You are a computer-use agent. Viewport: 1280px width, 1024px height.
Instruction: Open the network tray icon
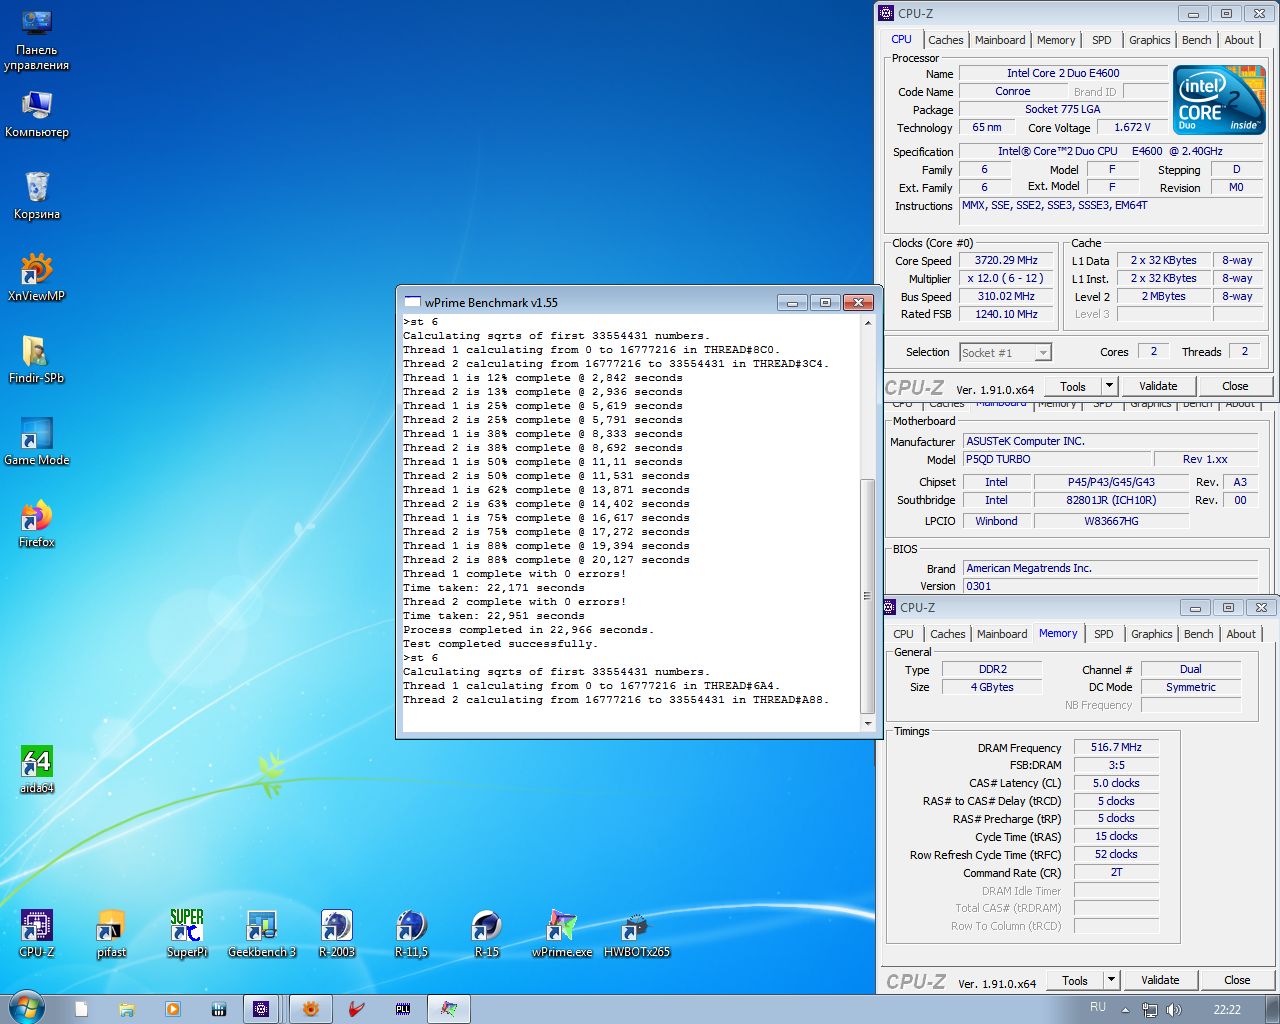tap(1150, 1010)
